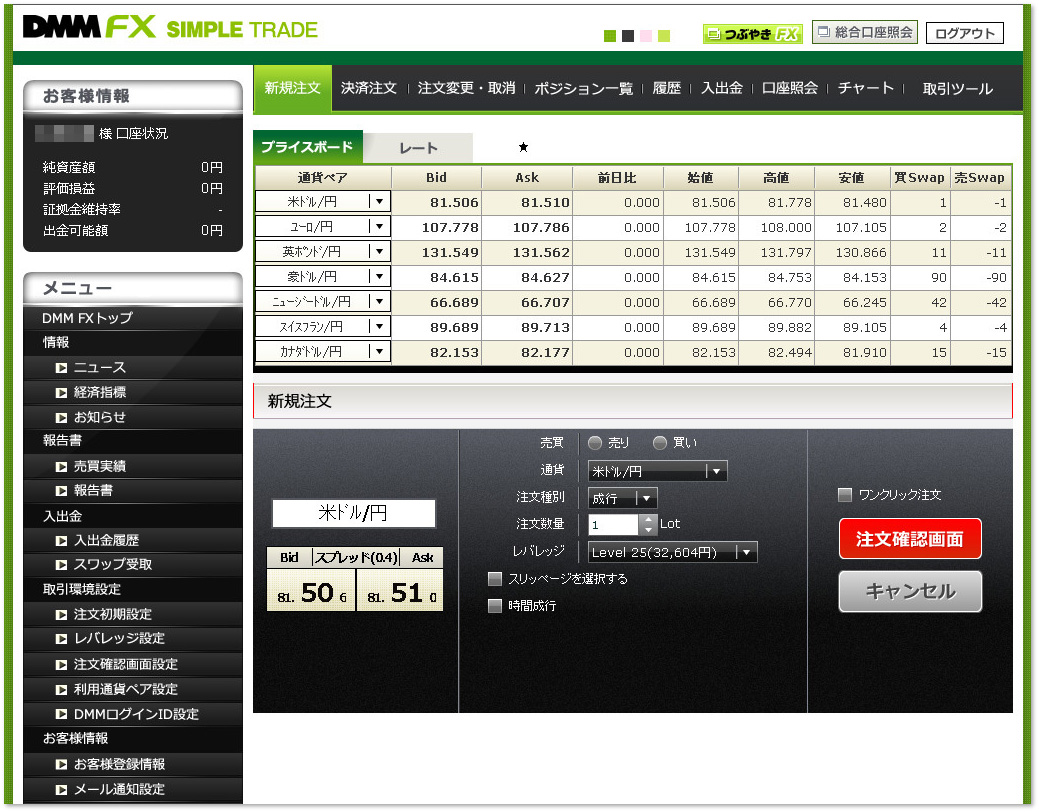
Task: Open the 決済注文 tab
Action: (368, 88)
